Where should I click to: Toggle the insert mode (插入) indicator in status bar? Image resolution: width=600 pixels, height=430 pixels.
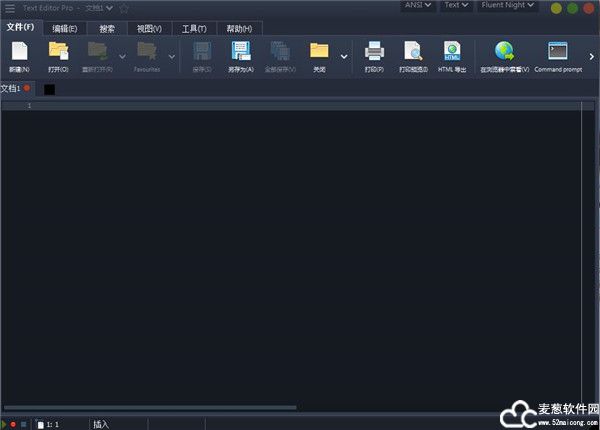(x=102, y=424)
